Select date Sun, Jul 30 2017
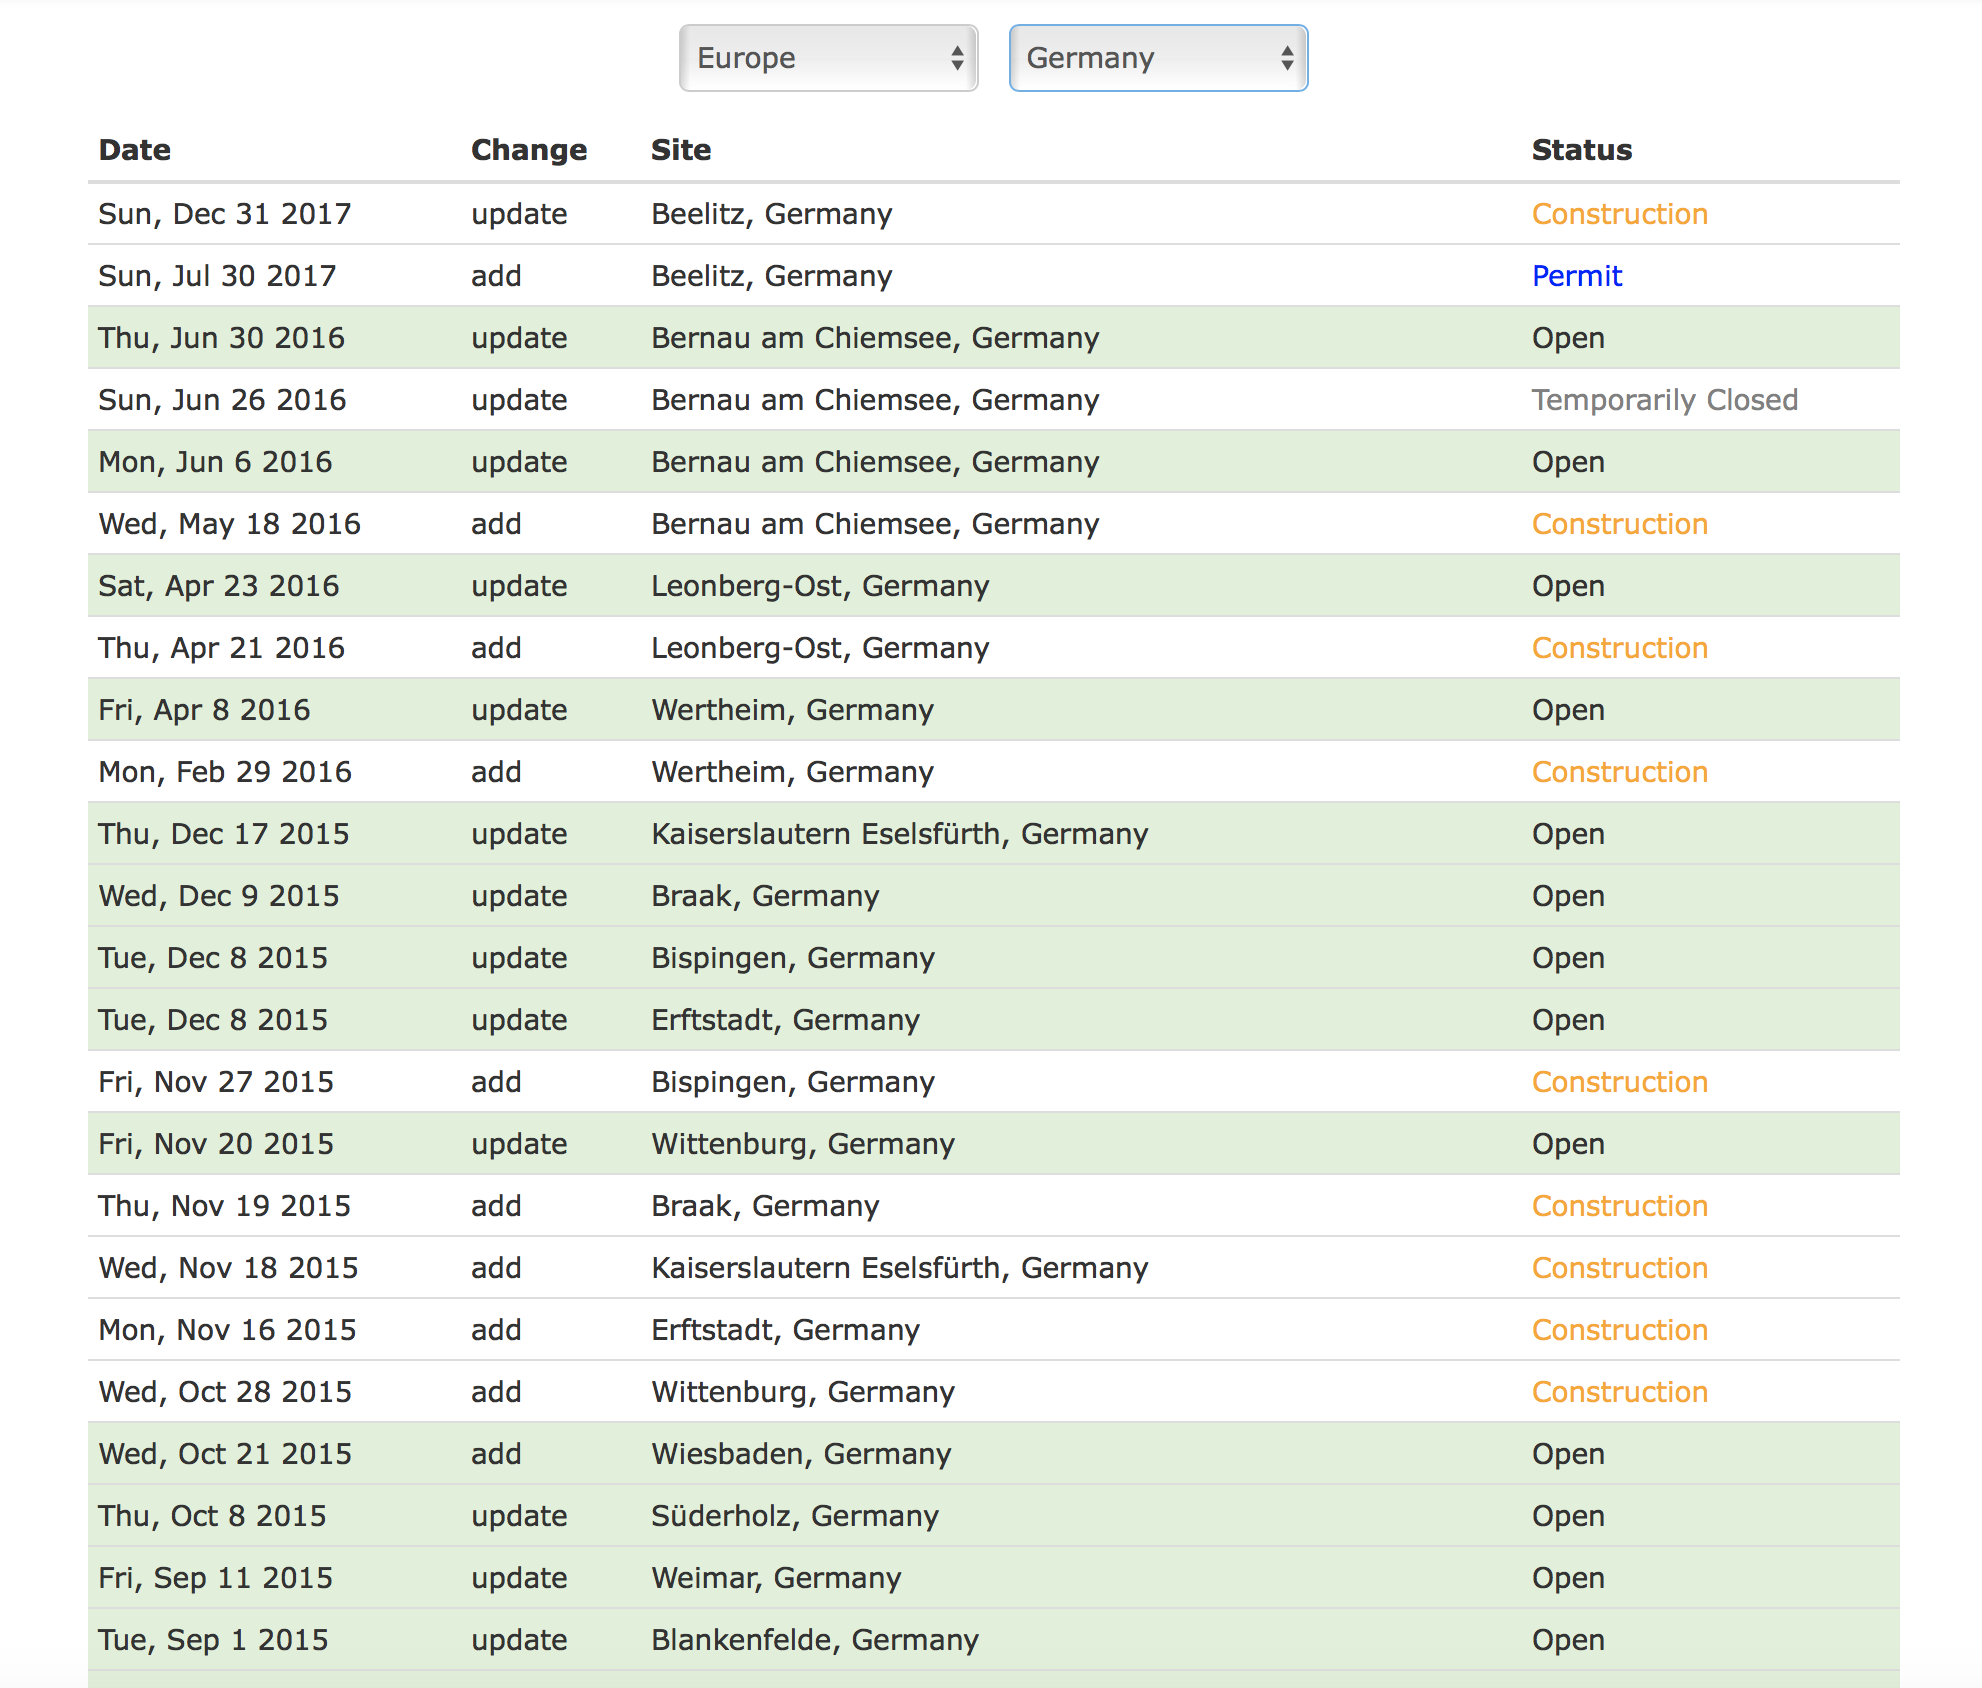The image size is (1982, 1688). (x=218, y=276)
